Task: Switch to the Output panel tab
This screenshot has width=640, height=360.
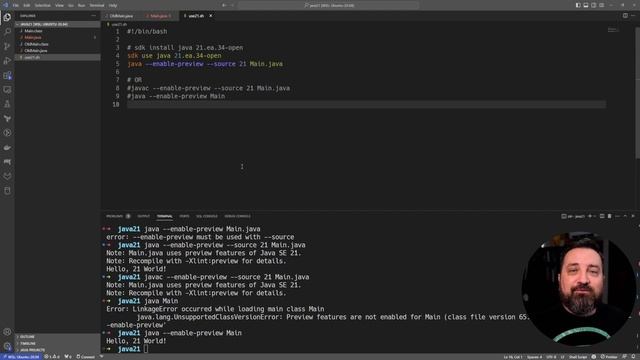Action: point(144,216)
